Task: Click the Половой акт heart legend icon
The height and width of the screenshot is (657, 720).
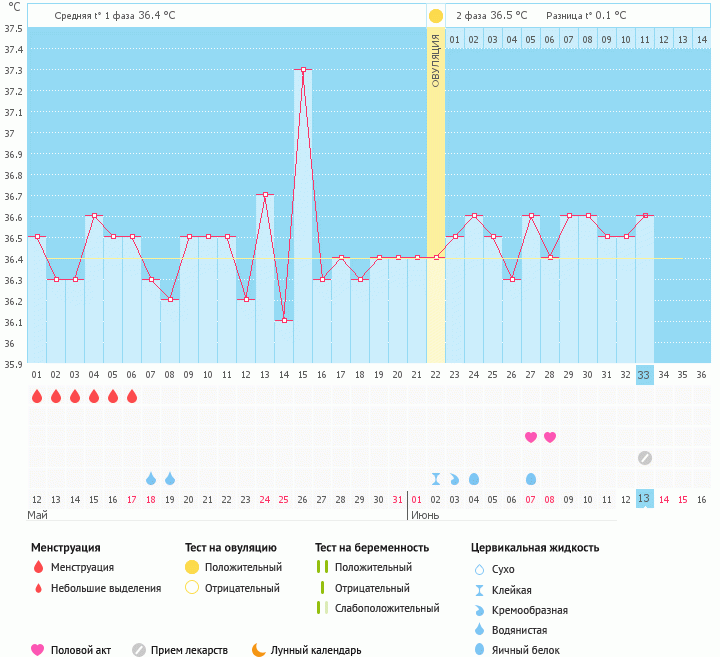Action: (38, 650)
